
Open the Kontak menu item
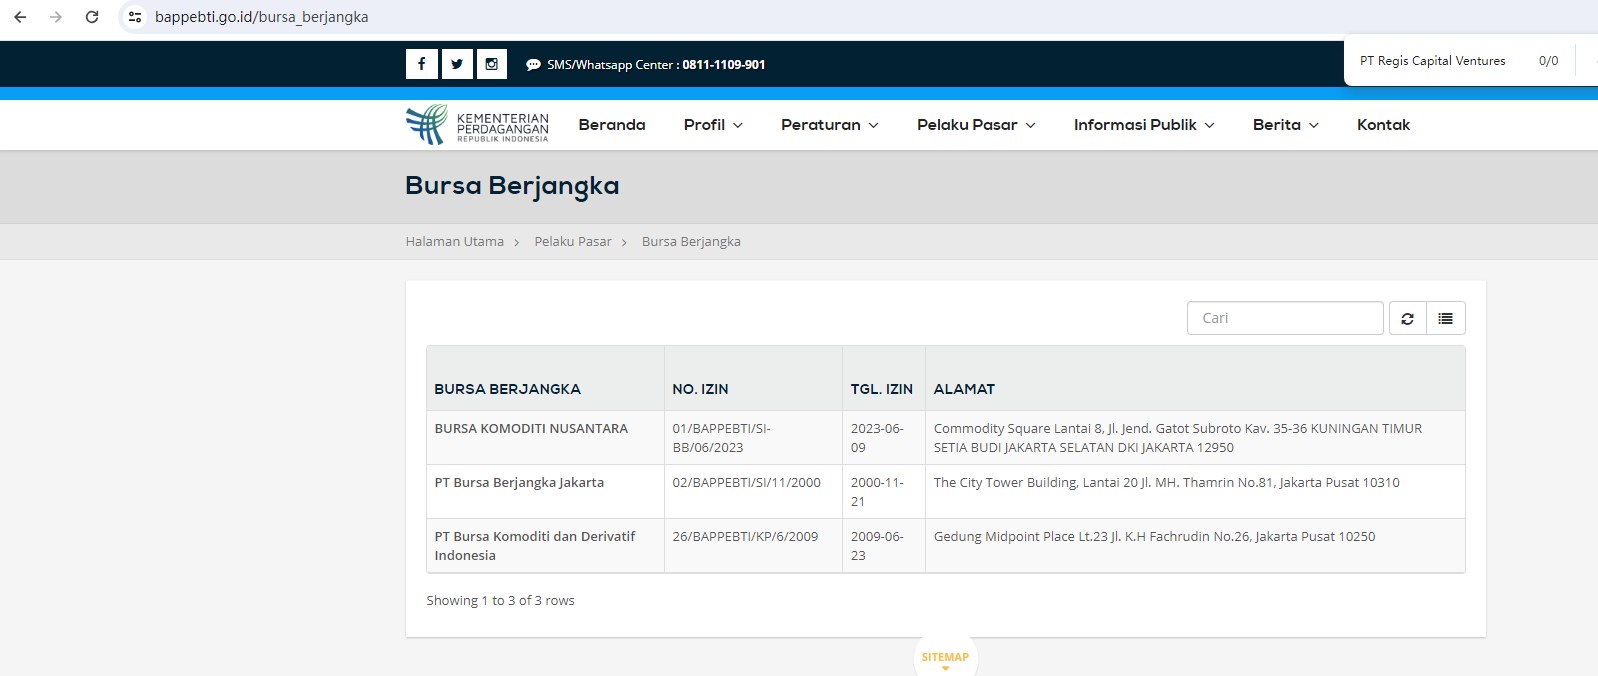[x=1383, y=125]
